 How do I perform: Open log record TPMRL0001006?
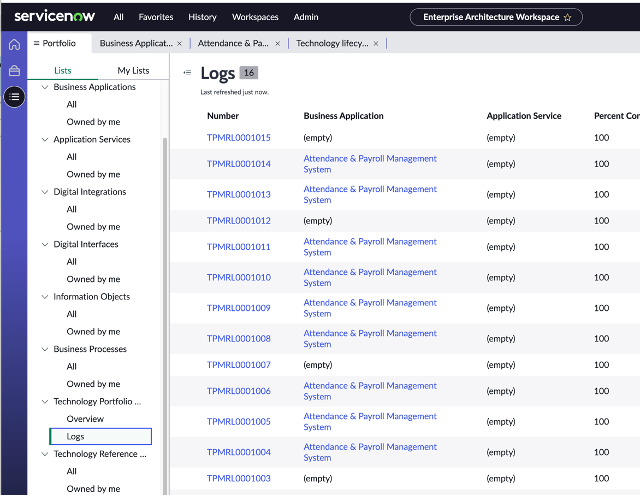point(239,391)
